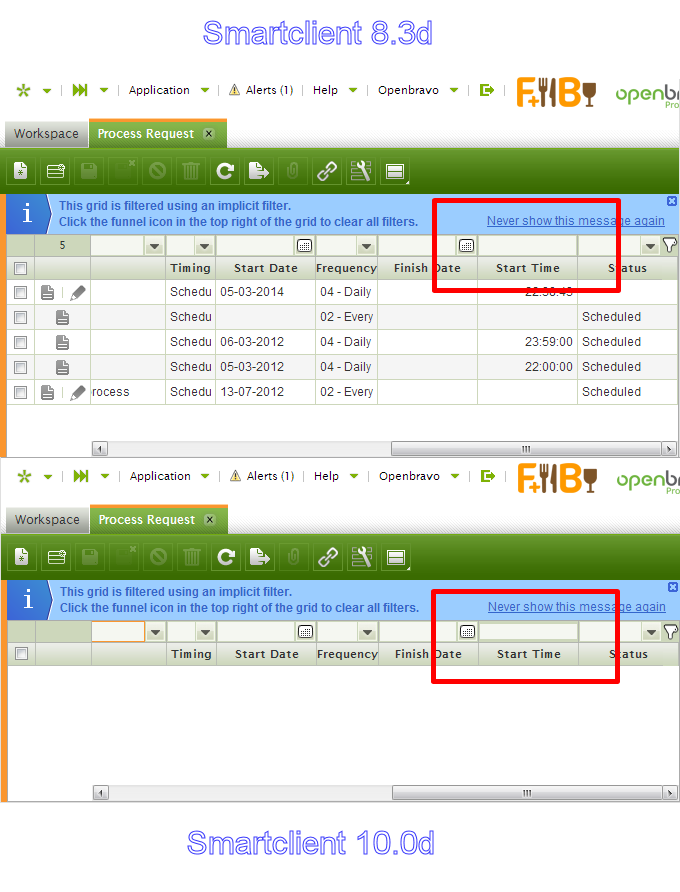
Task: Open Frequency filter dropdown in the lower grid
Action: coord(367,632)
